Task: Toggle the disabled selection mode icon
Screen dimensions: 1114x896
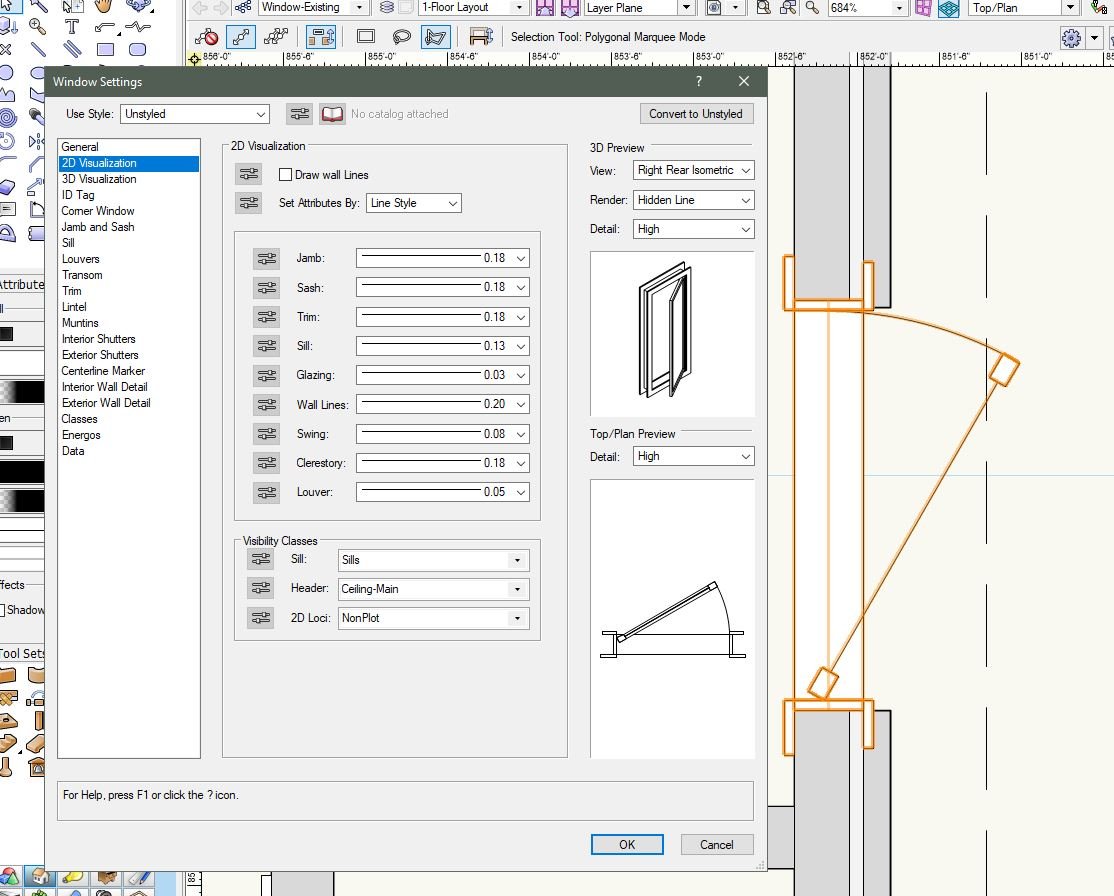Action: tap(207, 37)
